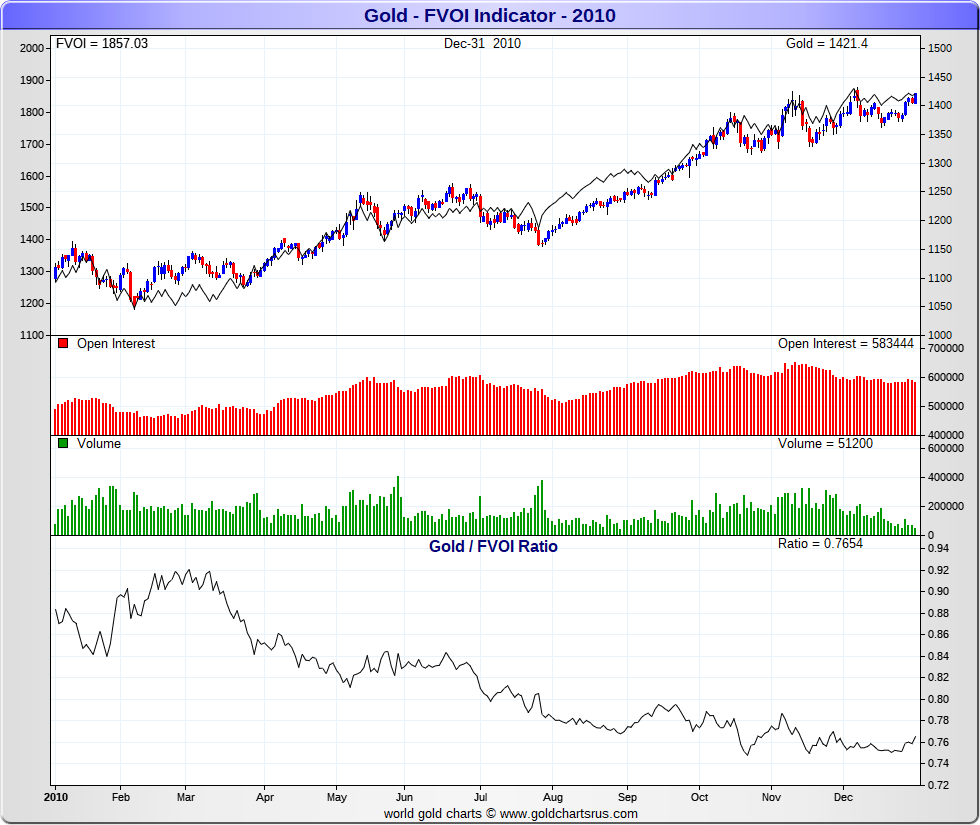Click the 'Mar' month axis label
This screenshot has width=980, height=825.
(186, 798)
